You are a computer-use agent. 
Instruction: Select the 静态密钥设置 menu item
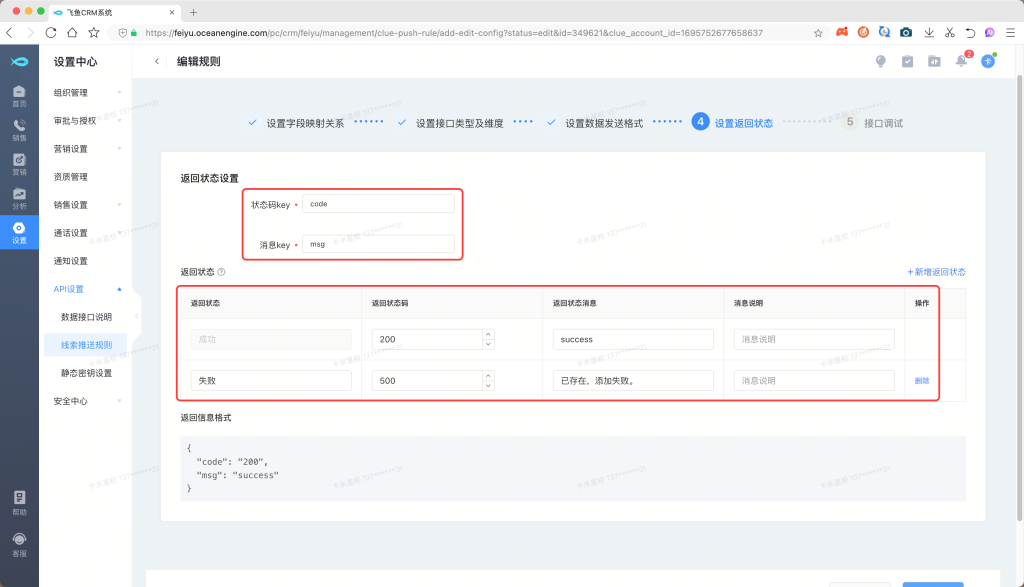(x=86, y=373)
